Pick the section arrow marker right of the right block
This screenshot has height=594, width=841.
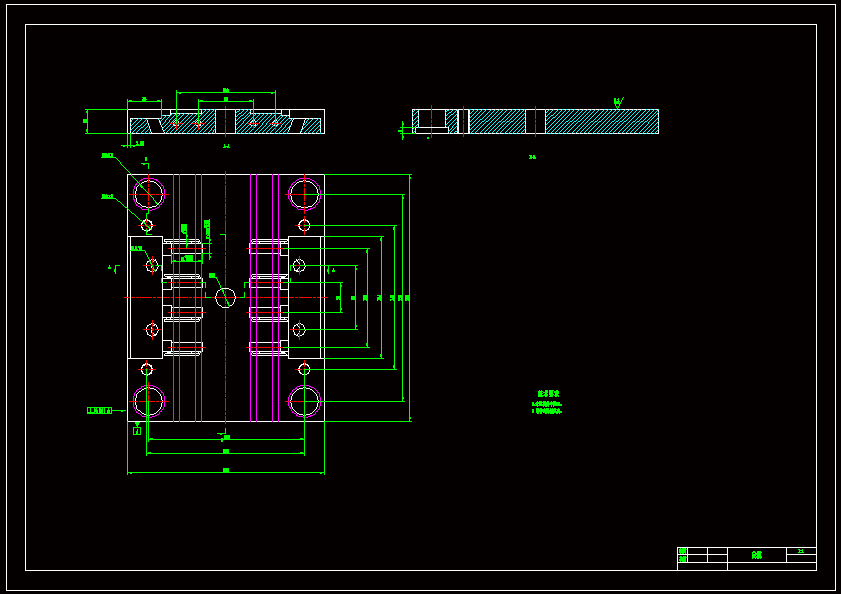coord(330,269)
